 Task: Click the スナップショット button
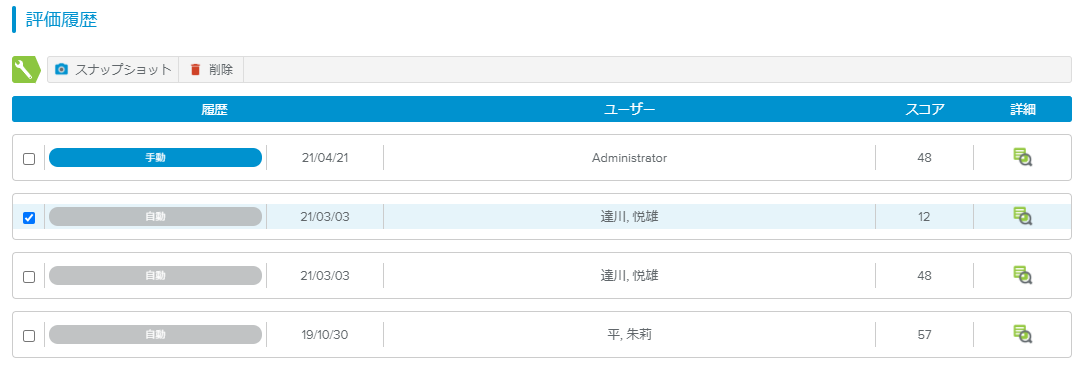pos(113,69)
